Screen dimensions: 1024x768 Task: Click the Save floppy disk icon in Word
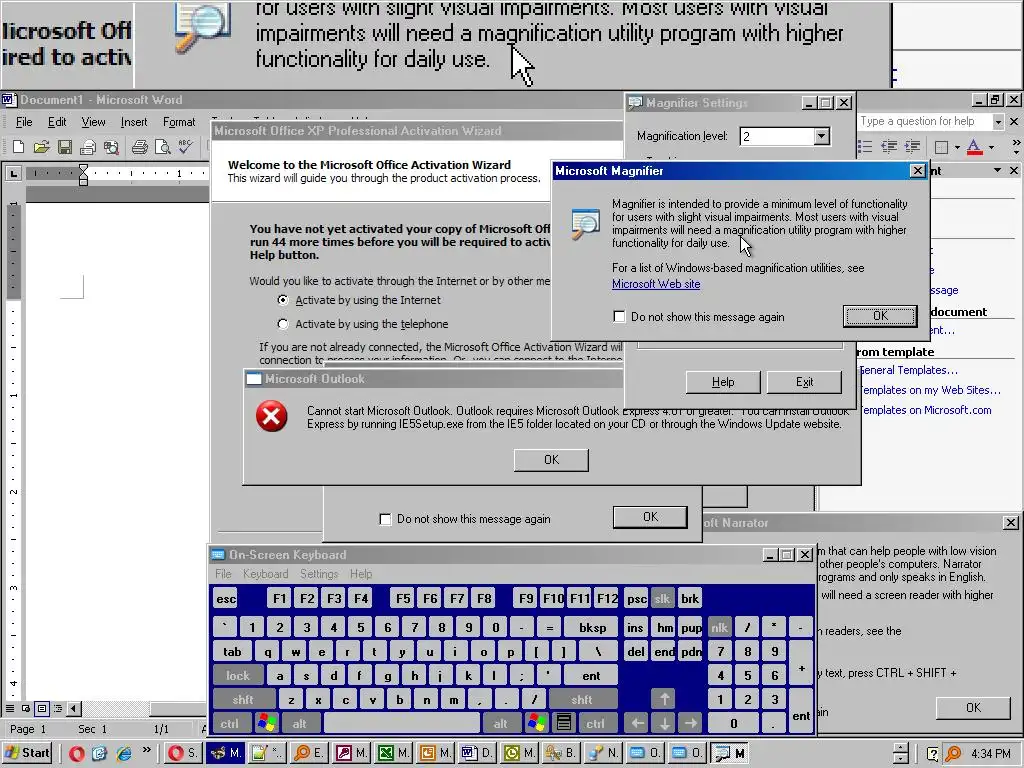[65, 147]
